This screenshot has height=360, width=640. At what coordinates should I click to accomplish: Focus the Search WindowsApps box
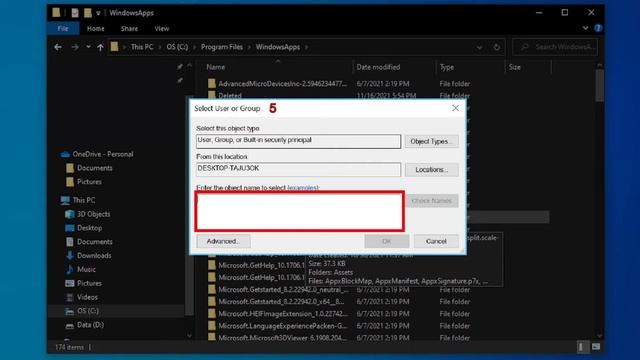556,47
